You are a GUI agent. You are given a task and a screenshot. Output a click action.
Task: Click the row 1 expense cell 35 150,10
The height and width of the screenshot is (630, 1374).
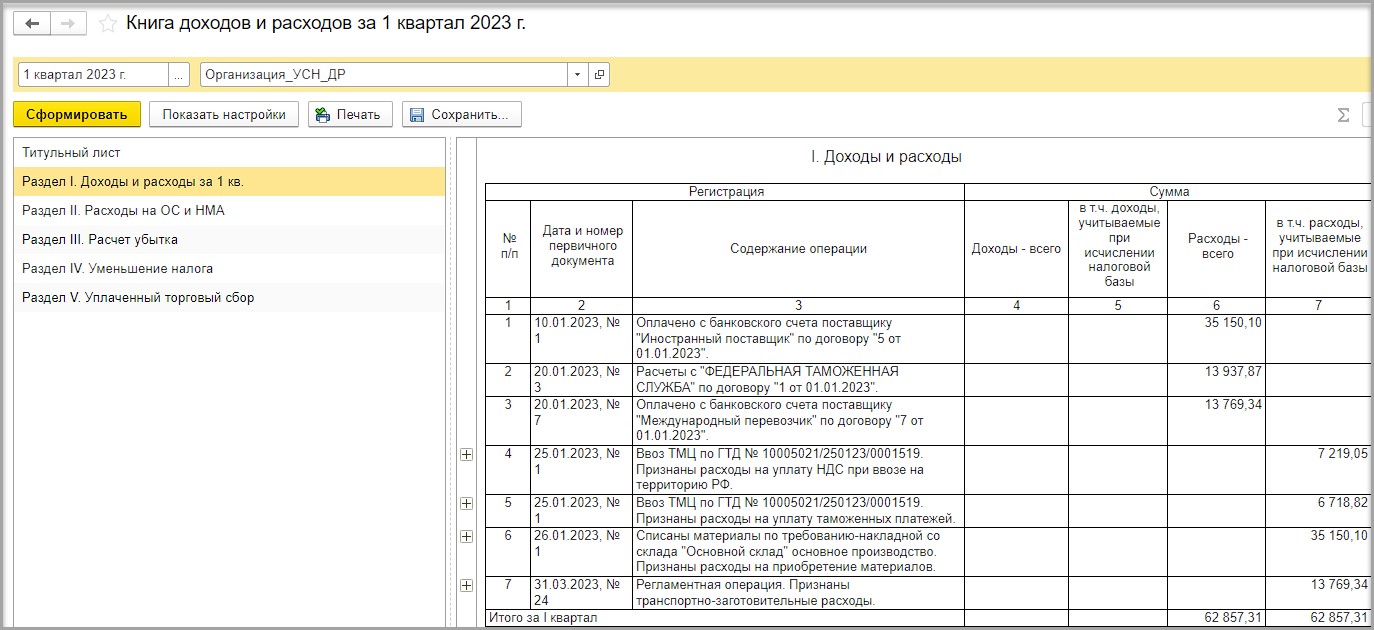pos(1217,338)
